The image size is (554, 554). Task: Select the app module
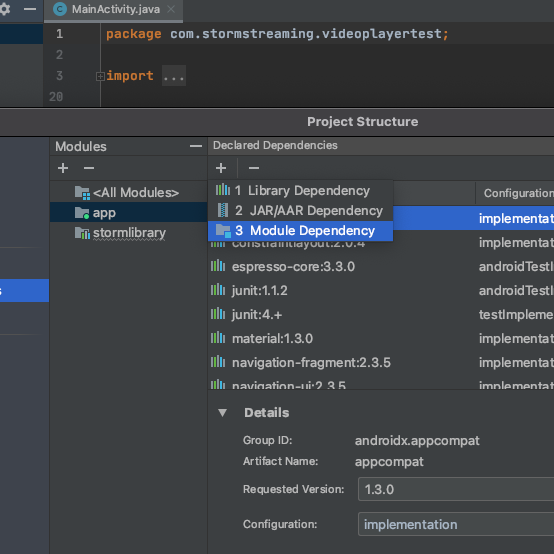pos(129,213)
